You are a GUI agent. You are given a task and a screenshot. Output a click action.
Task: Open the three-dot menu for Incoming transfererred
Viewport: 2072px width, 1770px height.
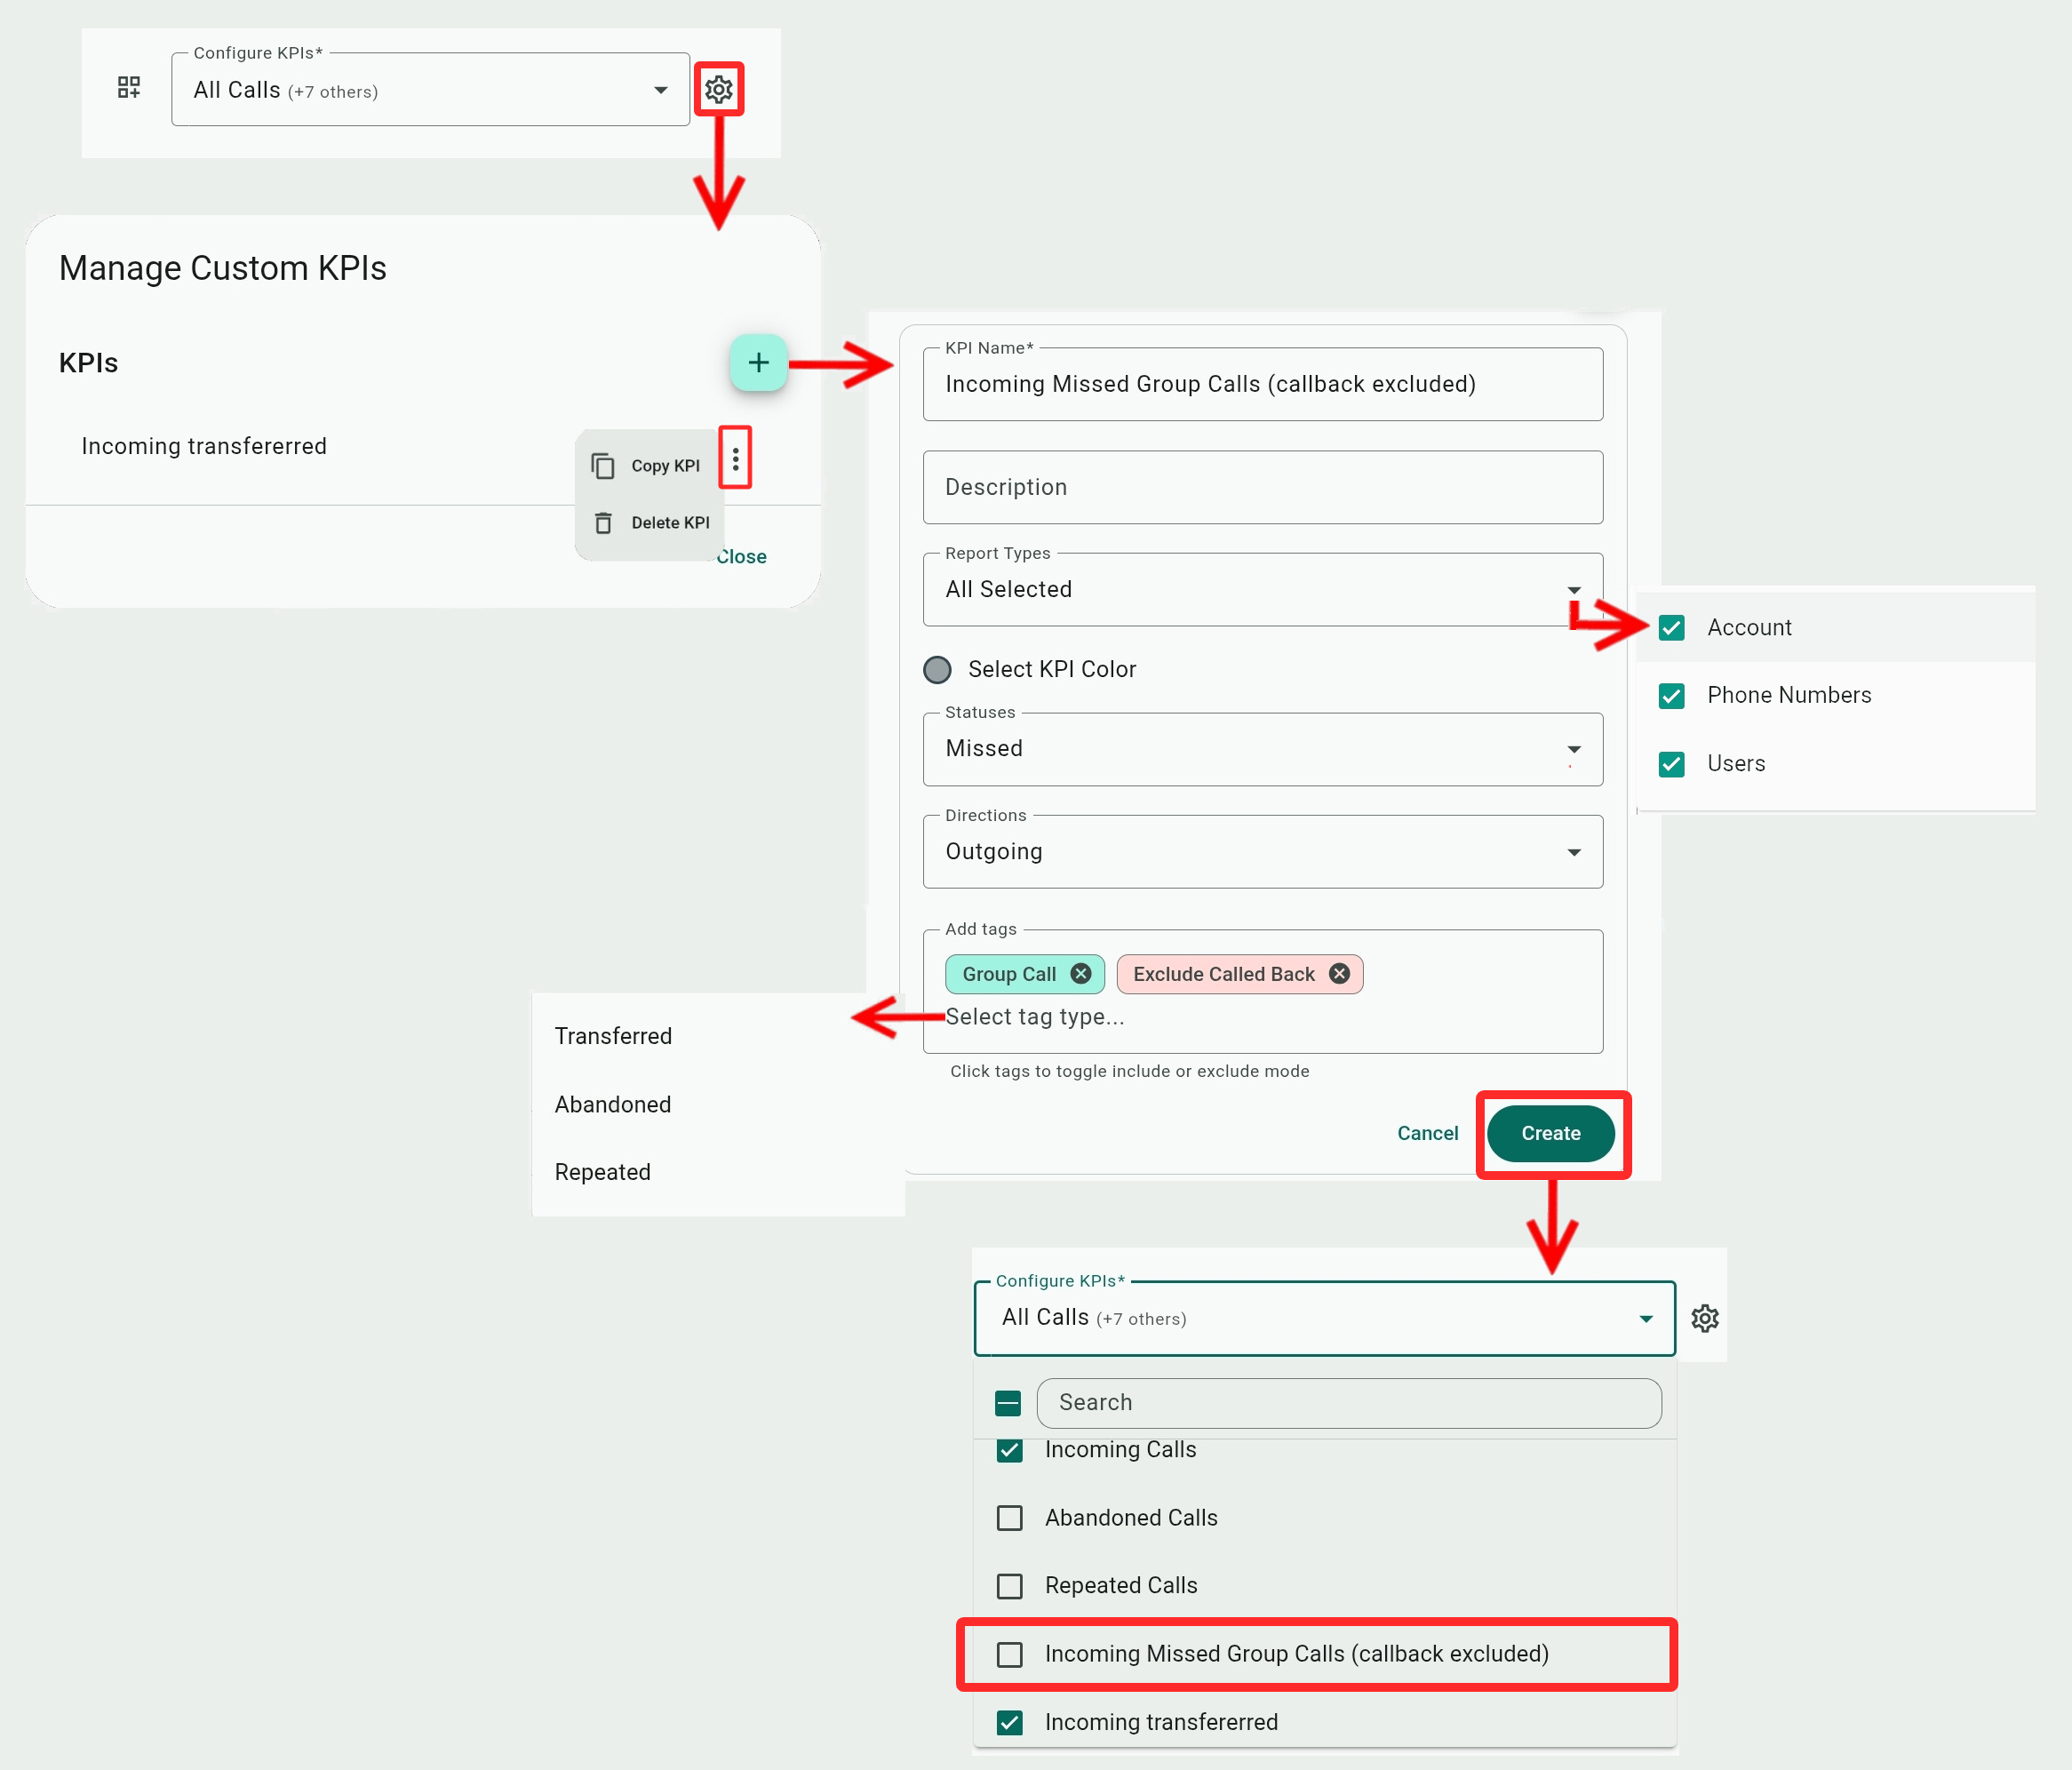[x=735, y=459]
